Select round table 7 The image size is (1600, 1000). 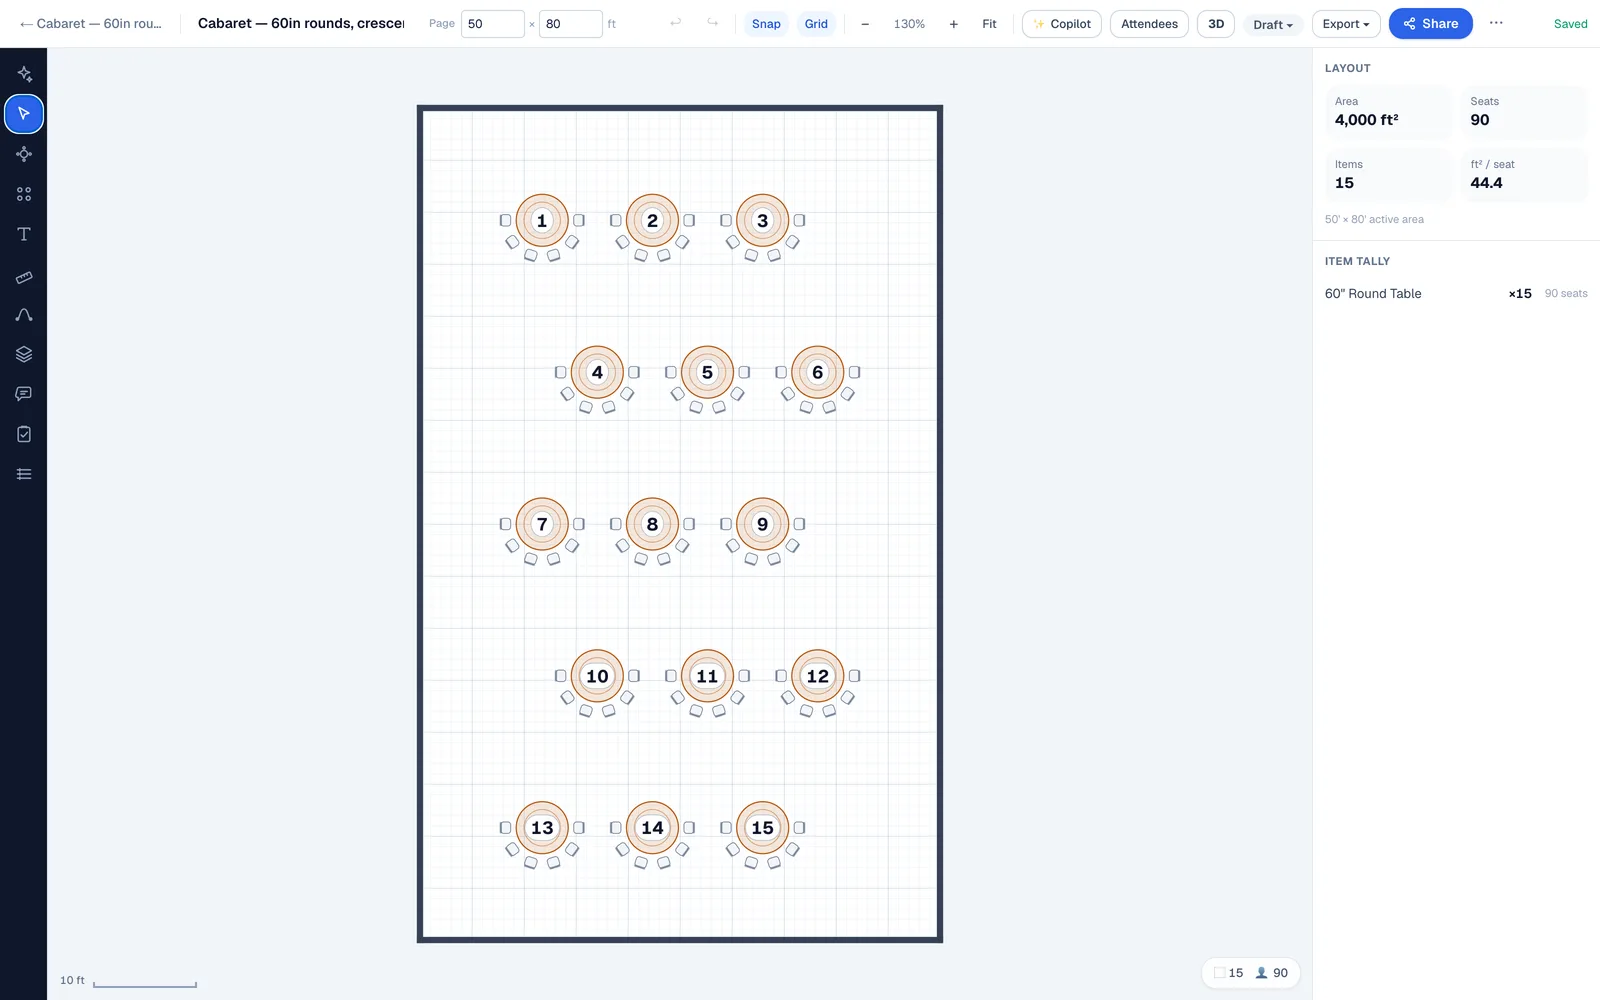pos(542,524)
